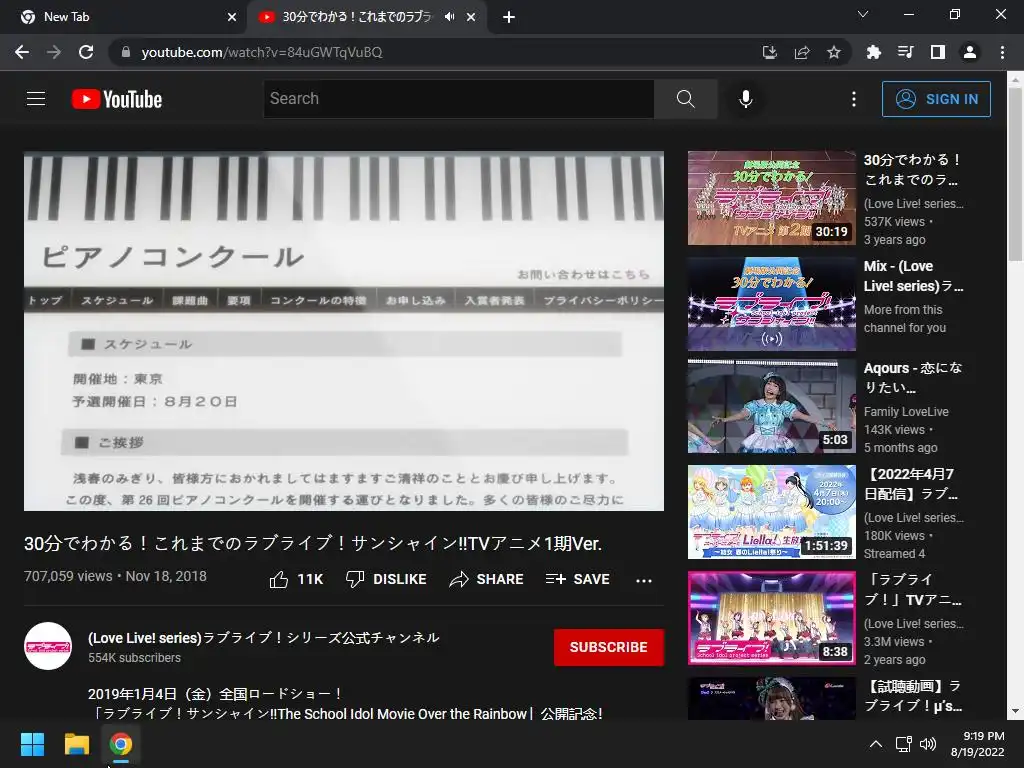Dislike the video
The width and height of the screenshot is (1024, 768).
[386, 579]
